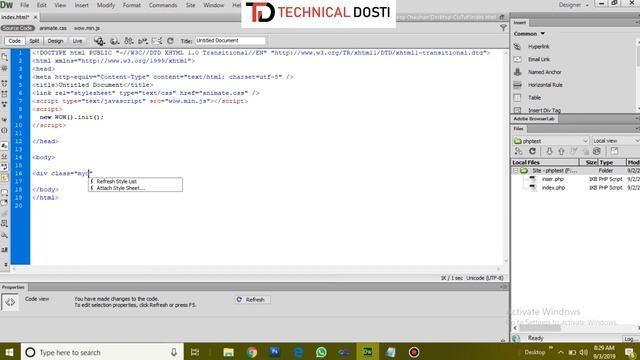
Task: Select the Source Code related file
Action: click(x=18, y=28)
